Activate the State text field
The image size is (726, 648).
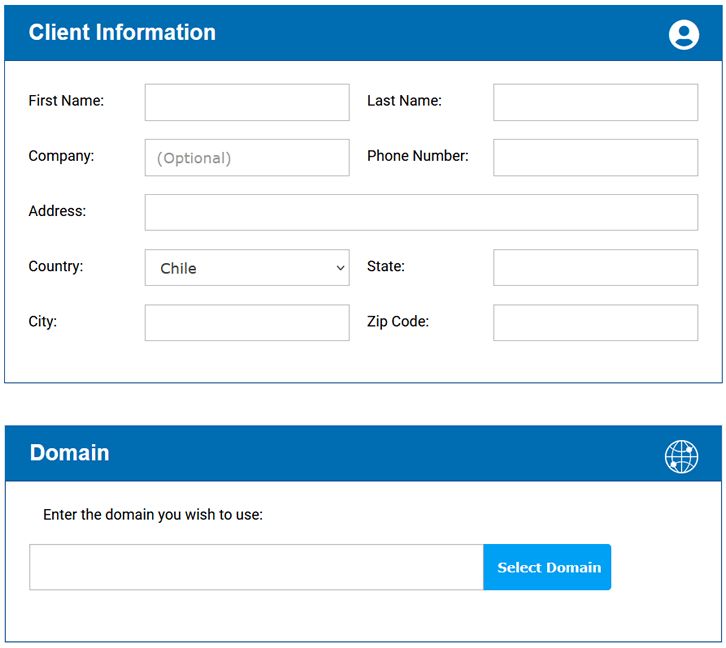(x=595, y=268)
